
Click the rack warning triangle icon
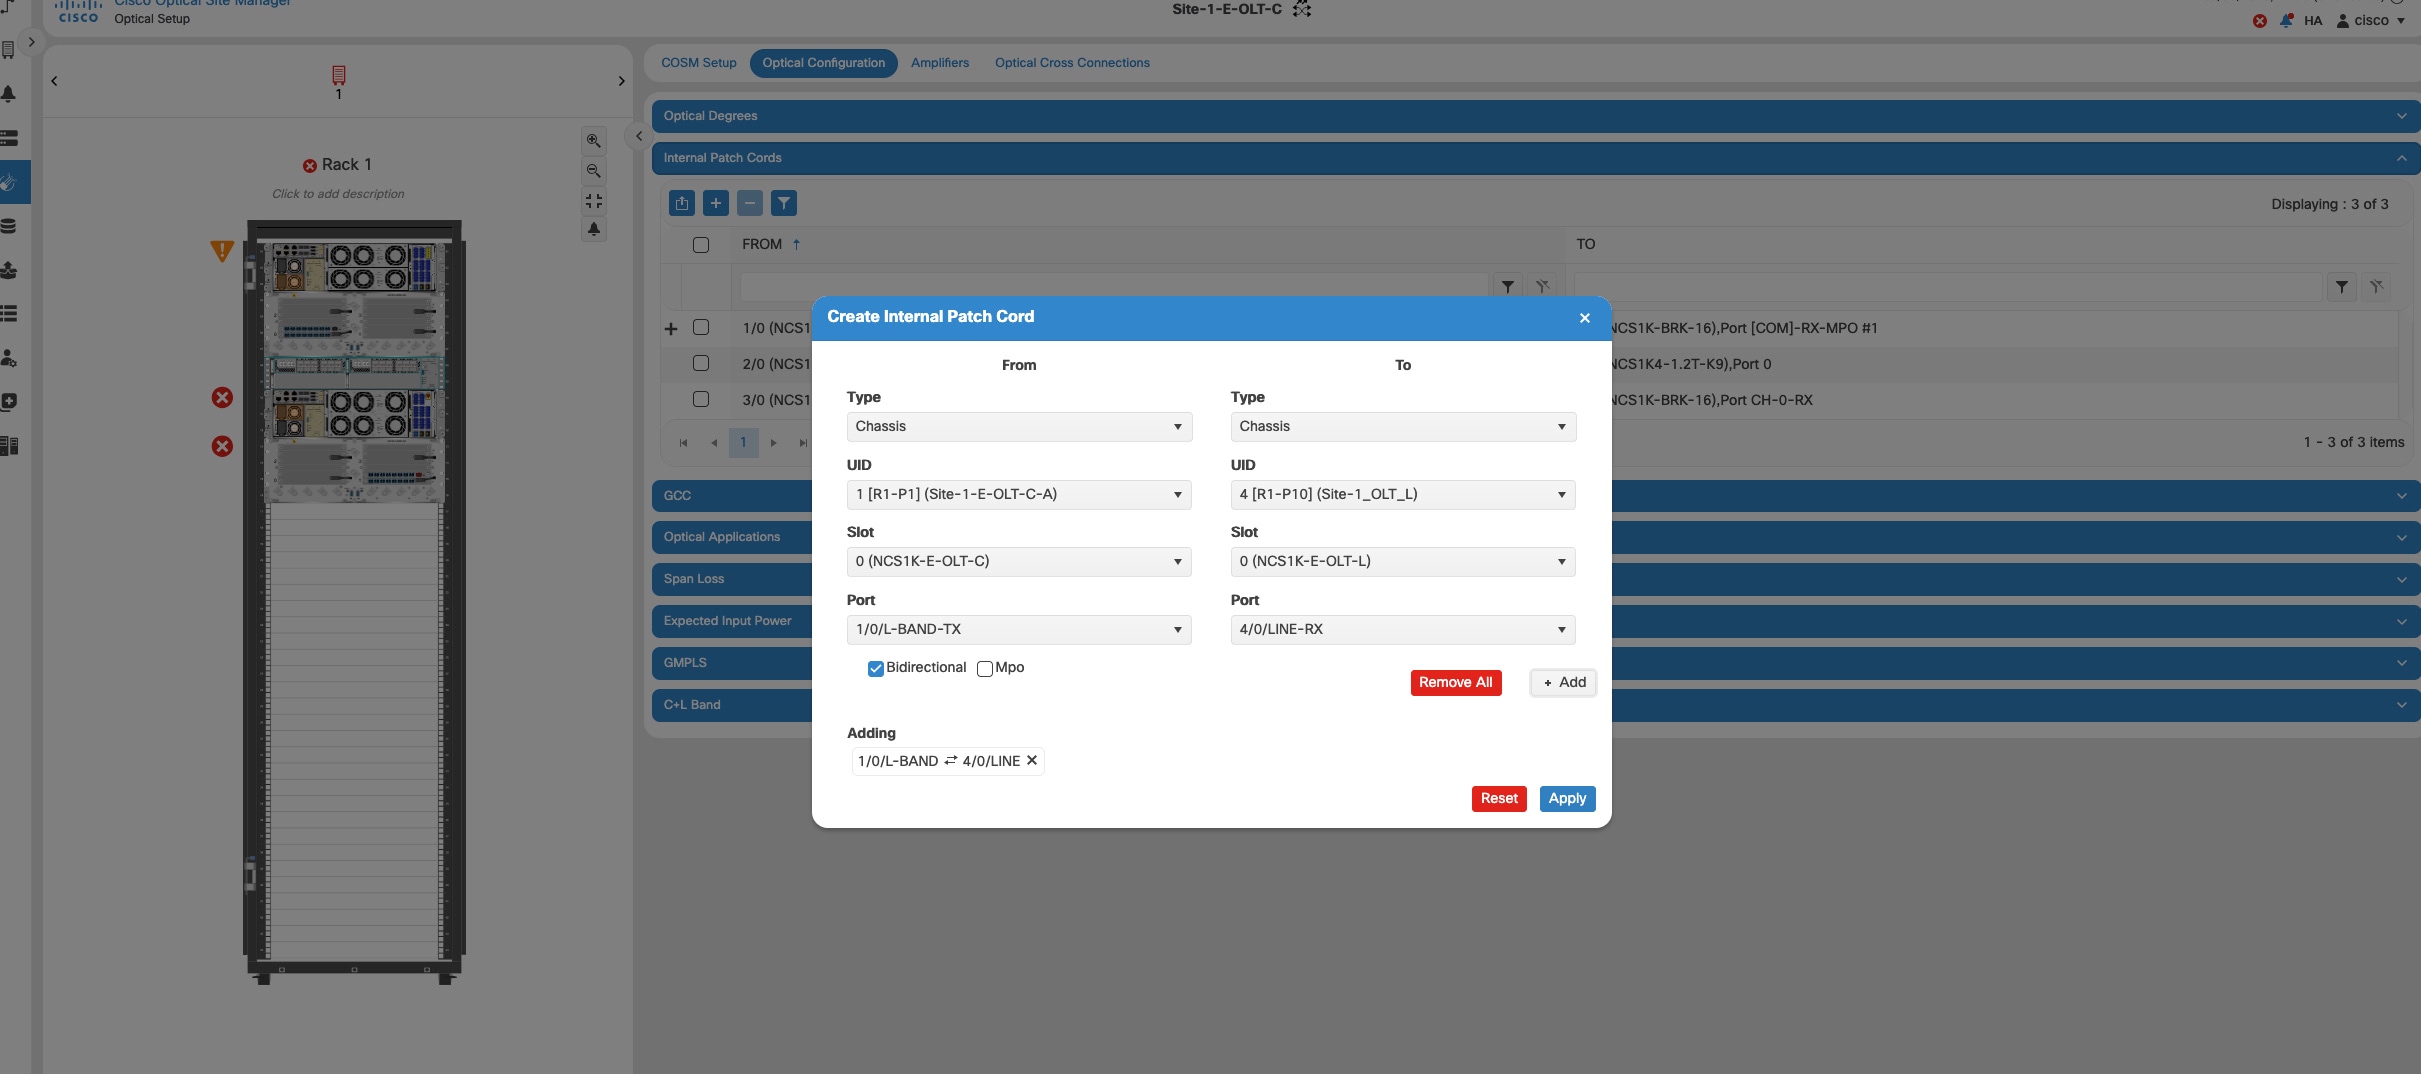point(222,251)
